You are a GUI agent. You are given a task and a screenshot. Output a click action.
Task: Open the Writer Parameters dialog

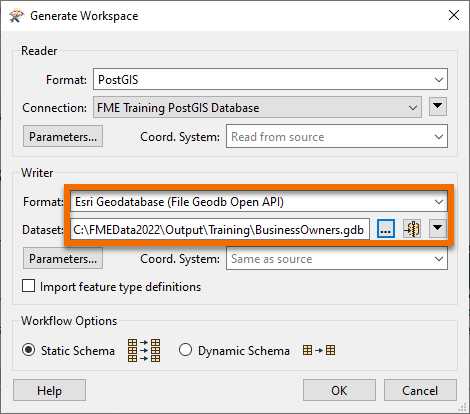pyautogui.click(x=63, y=258)
